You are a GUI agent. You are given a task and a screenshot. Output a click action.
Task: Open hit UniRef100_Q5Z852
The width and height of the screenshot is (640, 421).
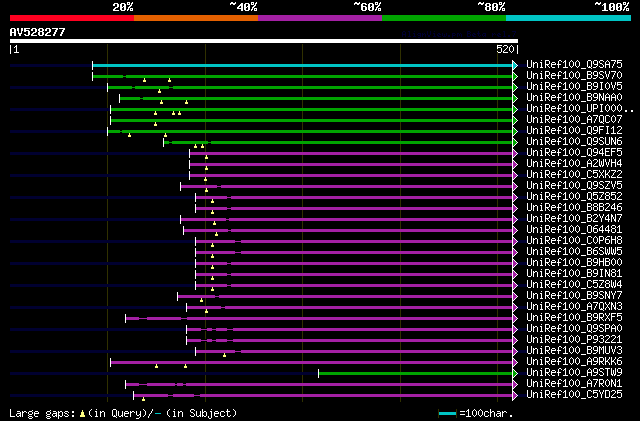[574, 197]
